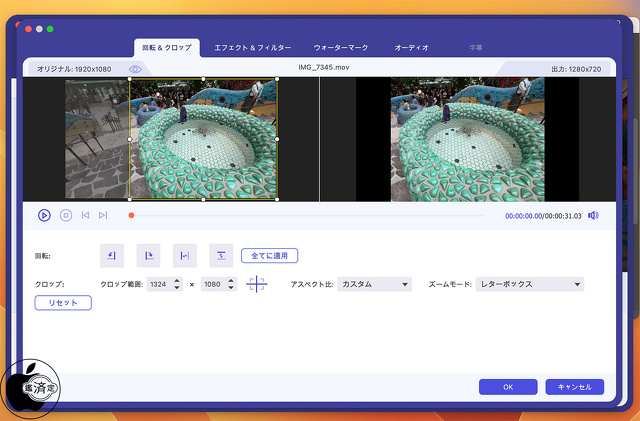The height and width of the screenshot is (421, 640).
Task: Jump to the next frame
Action: tap(103, 215)
